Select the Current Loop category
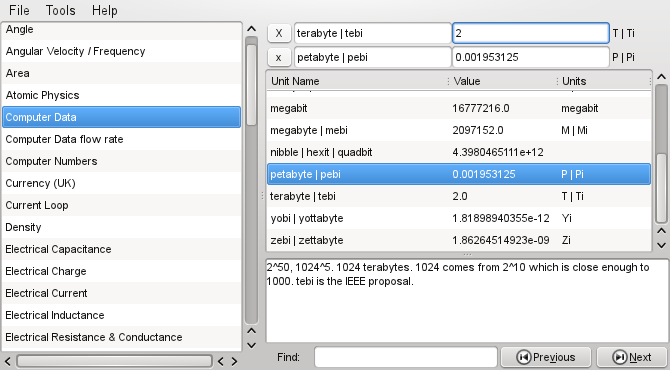670x370 pixels. pos(121,206)
